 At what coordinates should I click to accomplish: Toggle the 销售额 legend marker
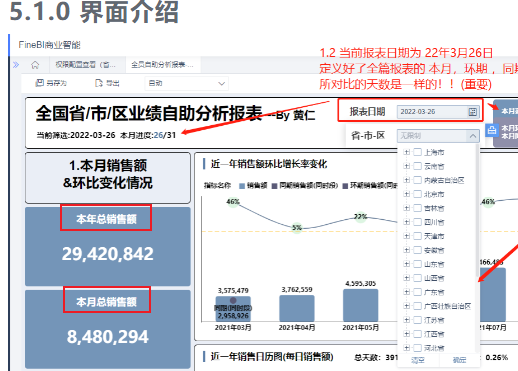pos(242,186)
